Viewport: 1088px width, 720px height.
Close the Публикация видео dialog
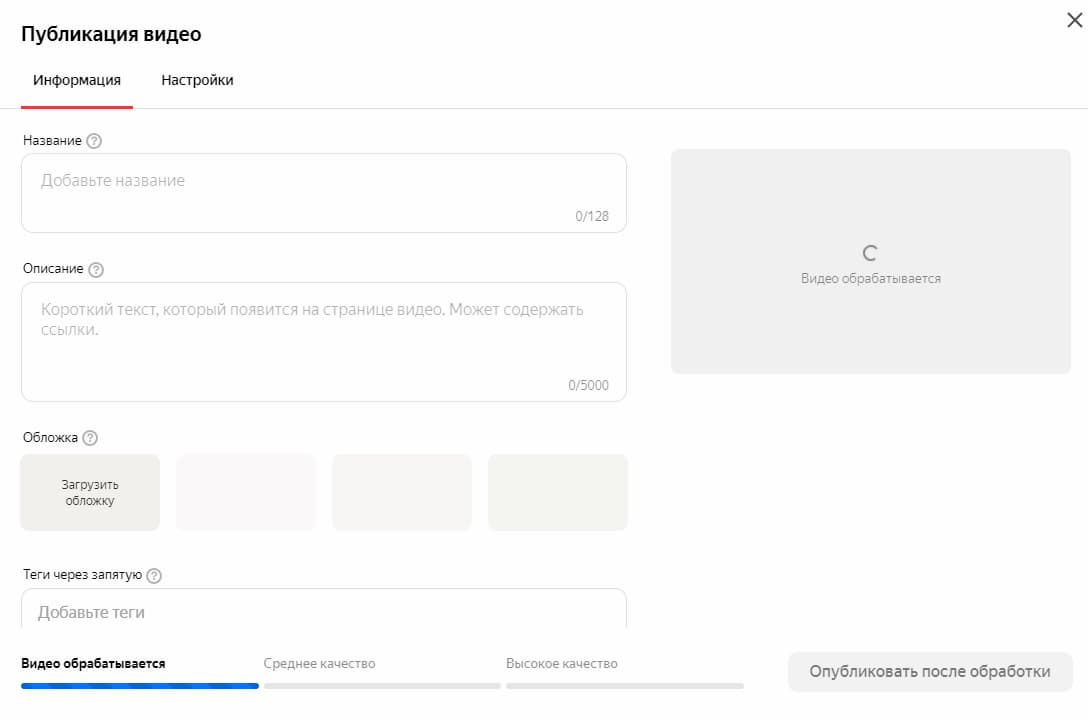pos(1074,19)
